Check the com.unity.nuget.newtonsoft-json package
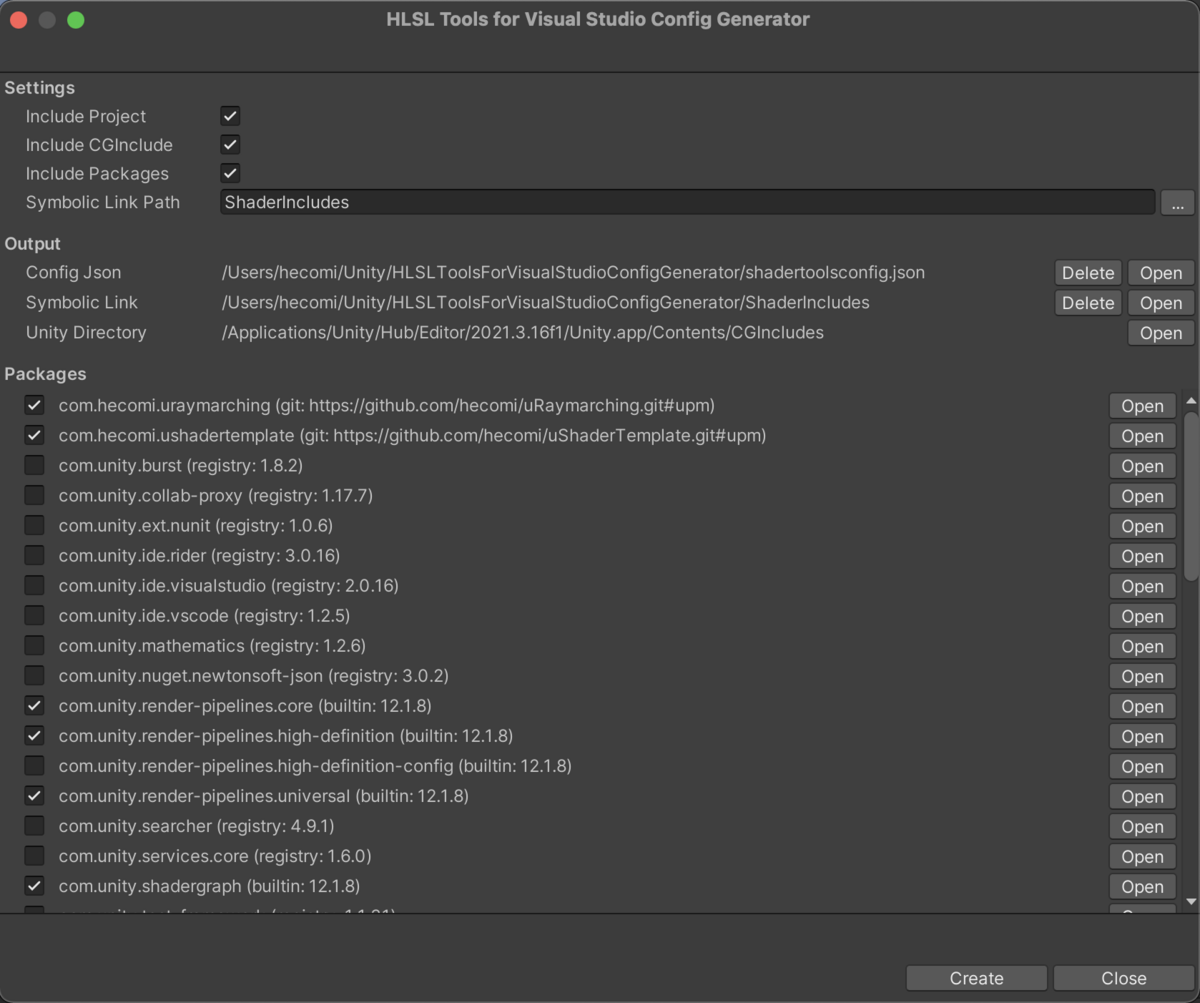Screen dimensions: 1200x1003 pyautogui.click(x=35, y=675)
